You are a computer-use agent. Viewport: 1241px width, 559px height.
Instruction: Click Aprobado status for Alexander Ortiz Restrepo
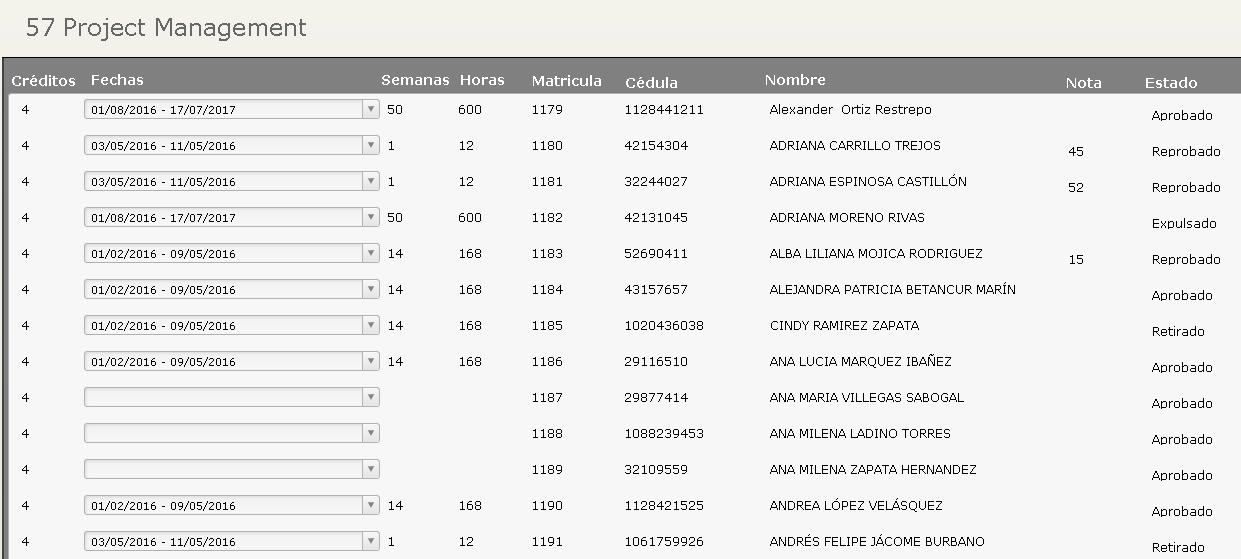coord(1182,115)
